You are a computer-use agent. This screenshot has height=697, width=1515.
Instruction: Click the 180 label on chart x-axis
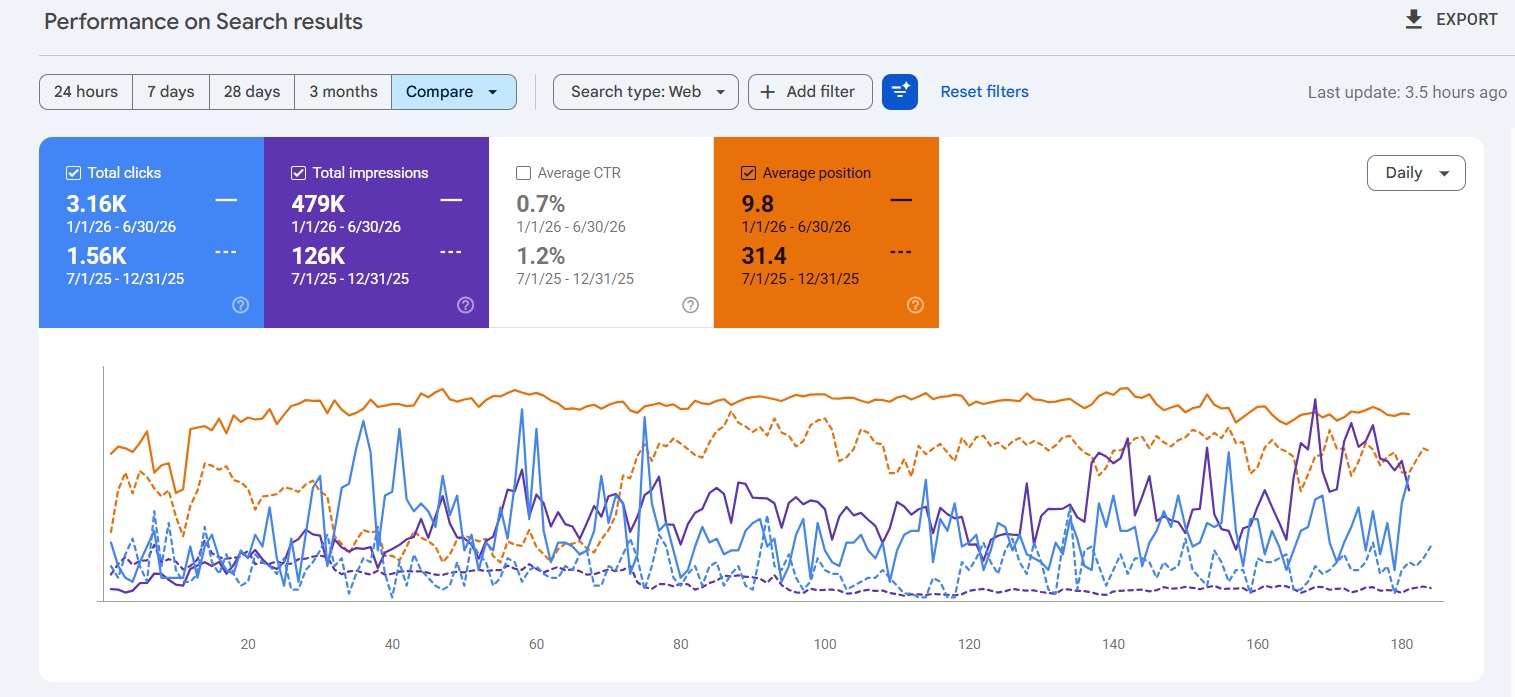tap(1402, 644)
